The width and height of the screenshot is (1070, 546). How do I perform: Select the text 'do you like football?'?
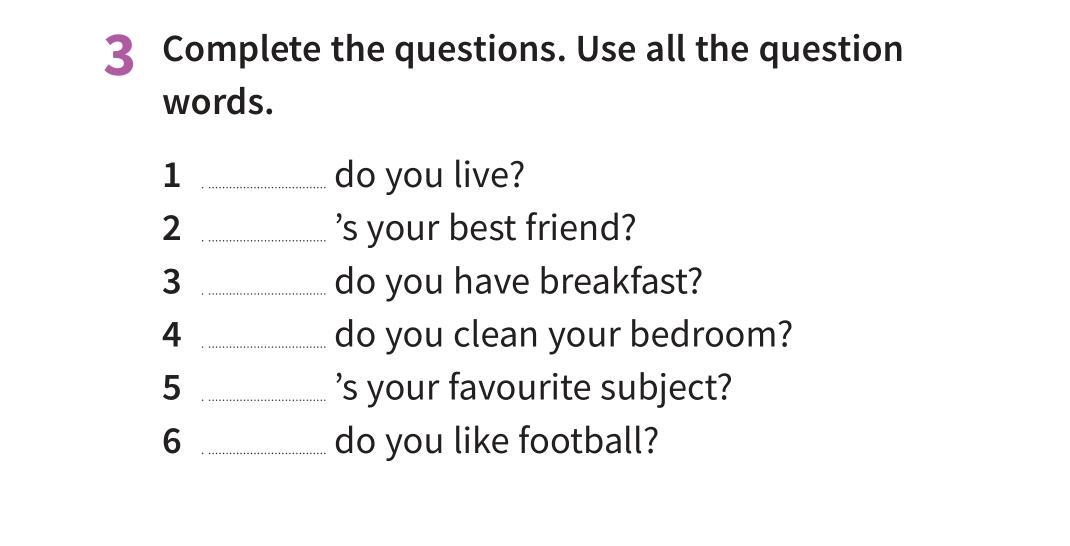pyautogui.click(x=496, y=441)
